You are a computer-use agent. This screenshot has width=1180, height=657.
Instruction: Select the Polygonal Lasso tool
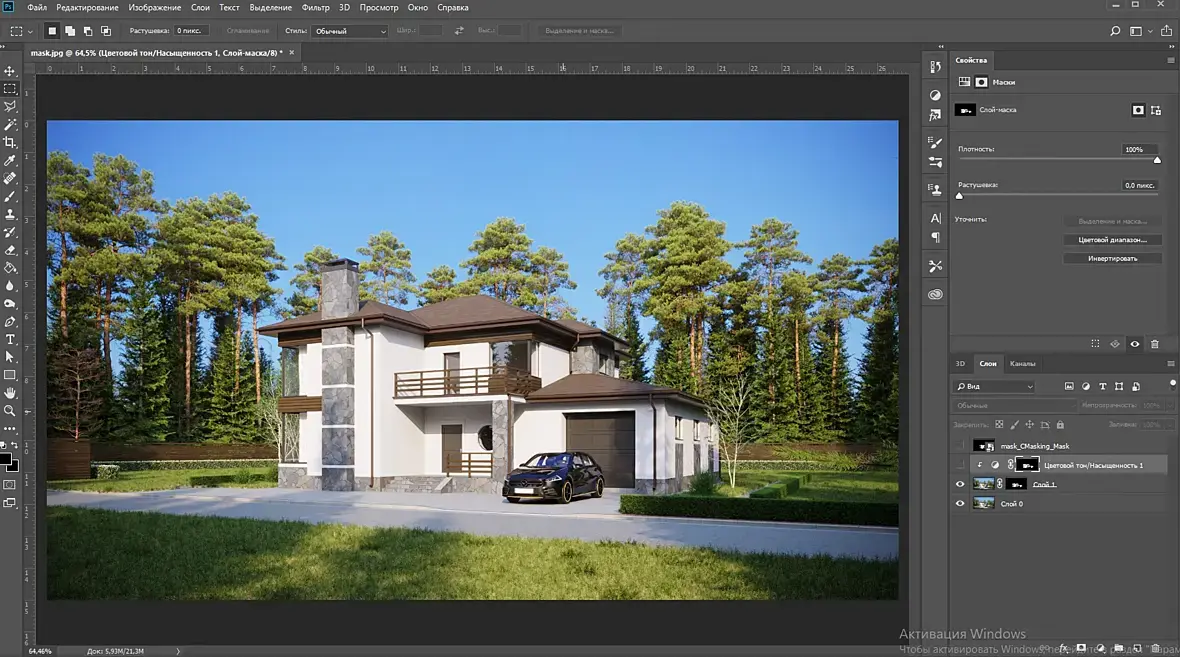tap(10, 107)
